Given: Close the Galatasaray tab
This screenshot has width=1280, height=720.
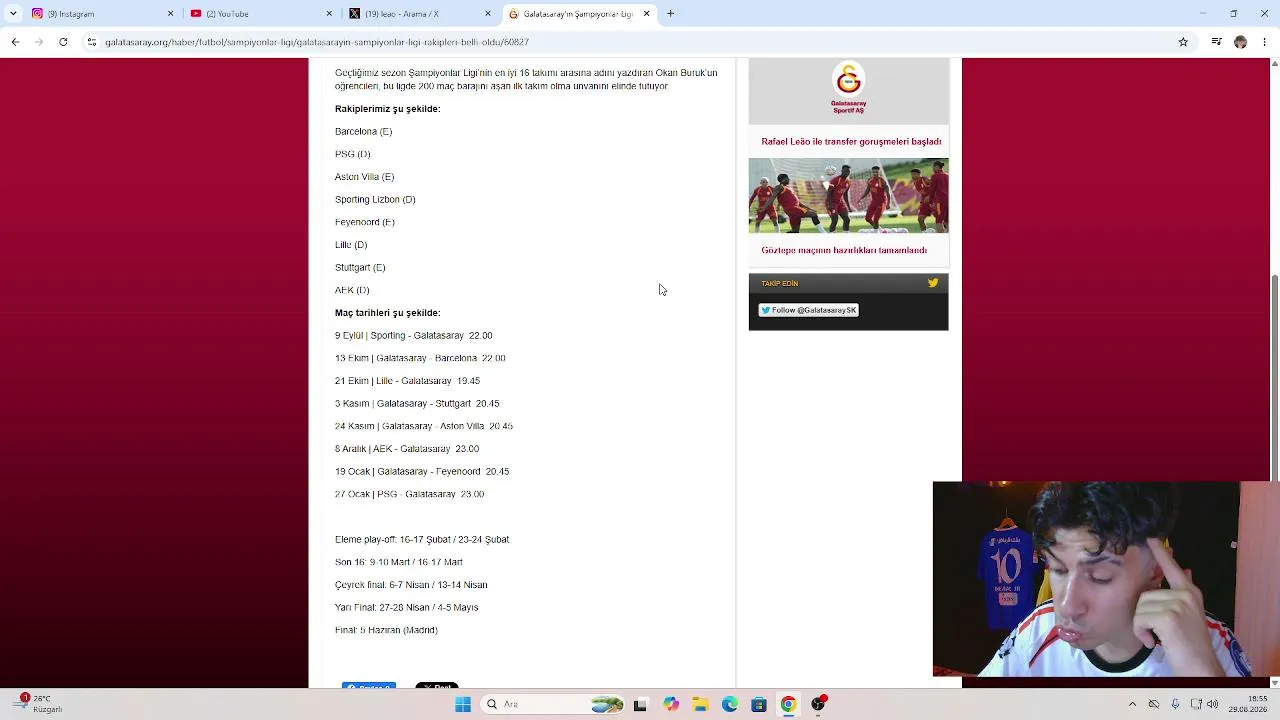Looking at the screenshot, I should (x=646, y=14).
